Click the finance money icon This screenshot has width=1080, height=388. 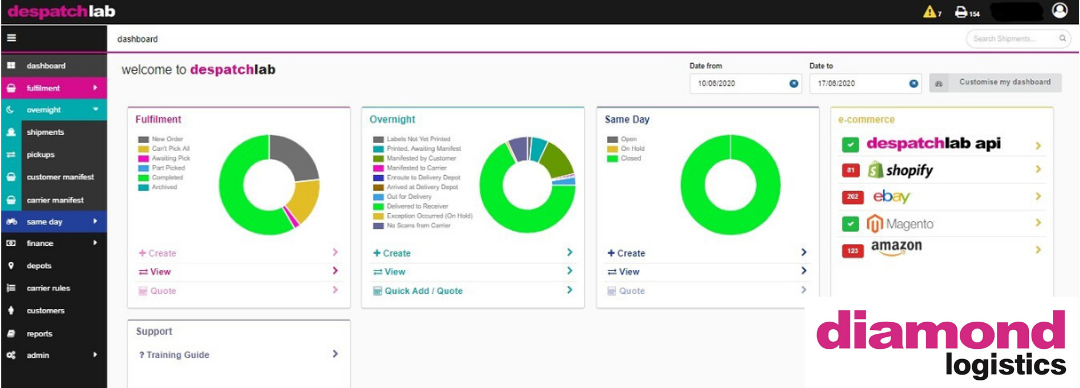coord(12,243)
